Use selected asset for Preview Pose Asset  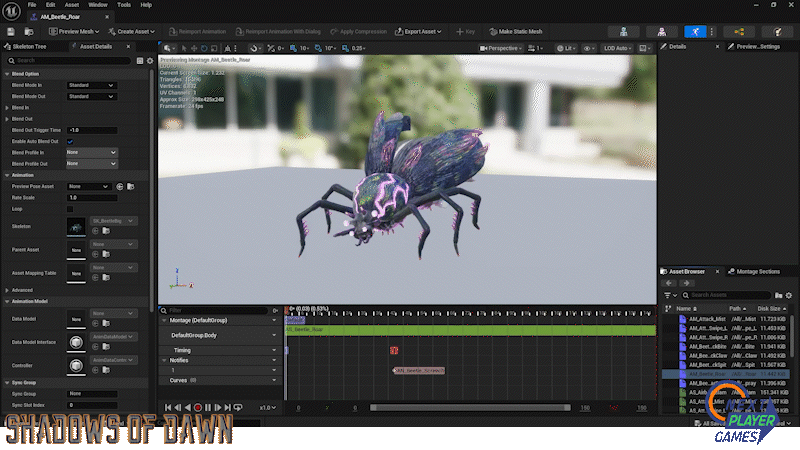120,187
